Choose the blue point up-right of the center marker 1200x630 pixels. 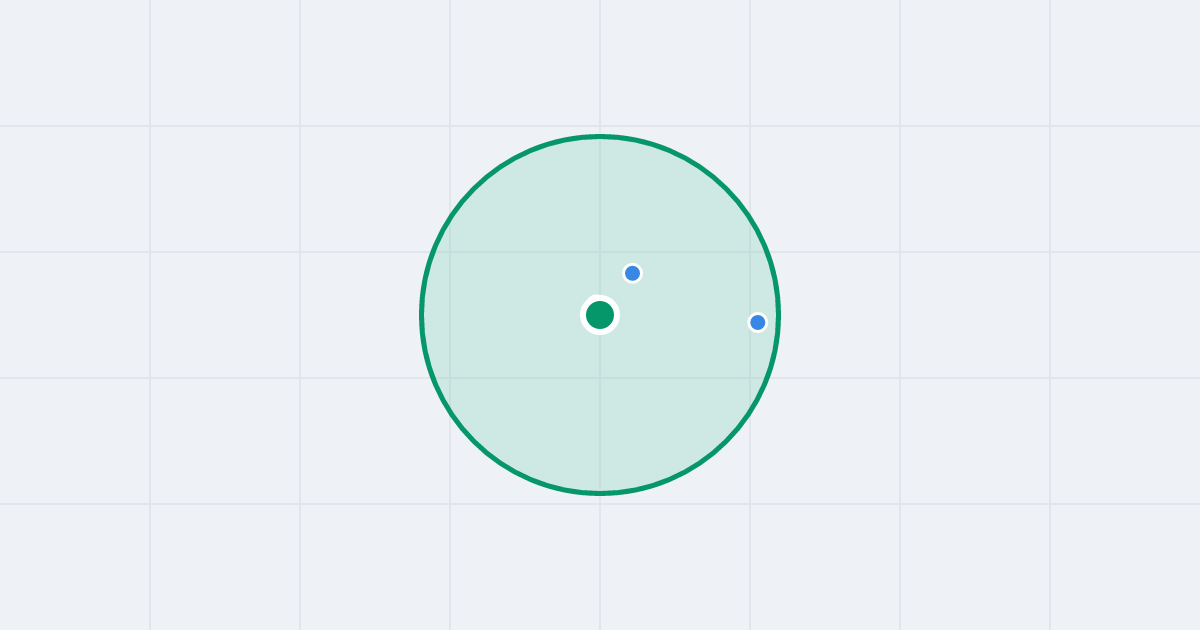[x=632, y=273]
